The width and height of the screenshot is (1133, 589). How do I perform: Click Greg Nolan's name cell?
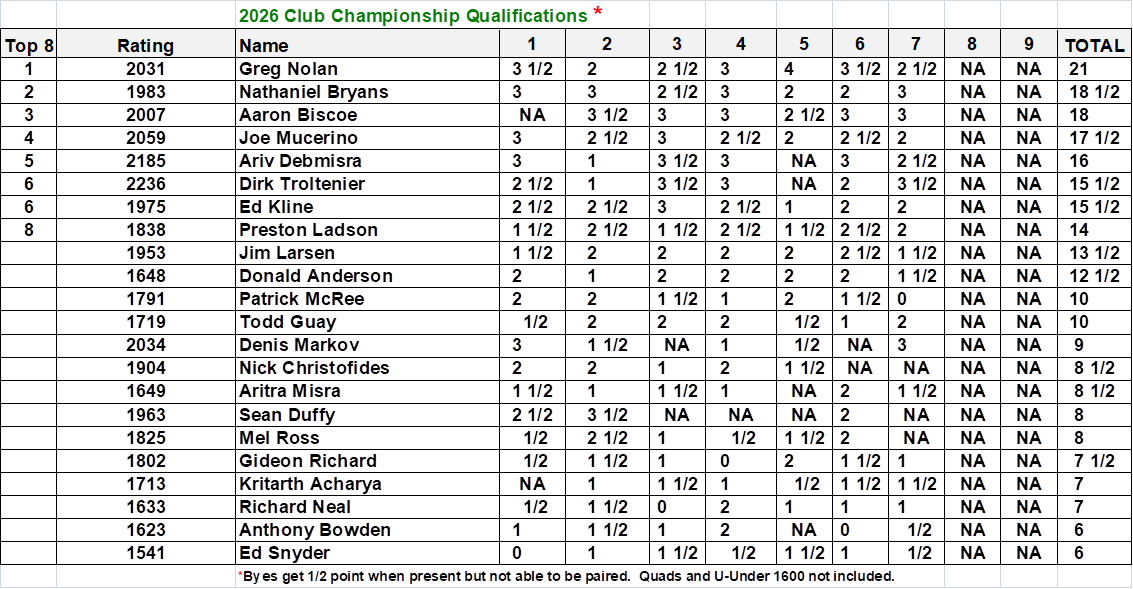point(288,69)
